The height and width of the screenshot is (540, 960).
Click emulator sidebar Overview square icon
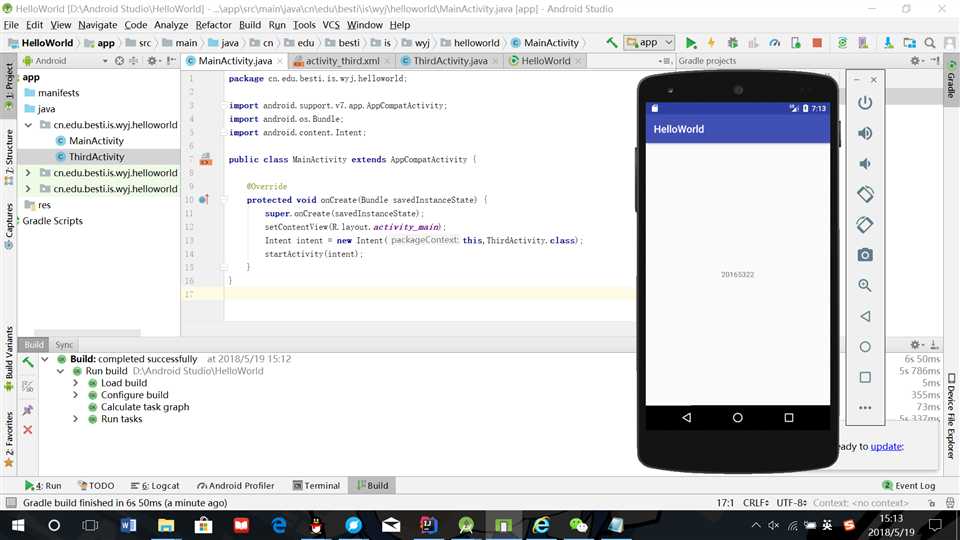(864, 377)
